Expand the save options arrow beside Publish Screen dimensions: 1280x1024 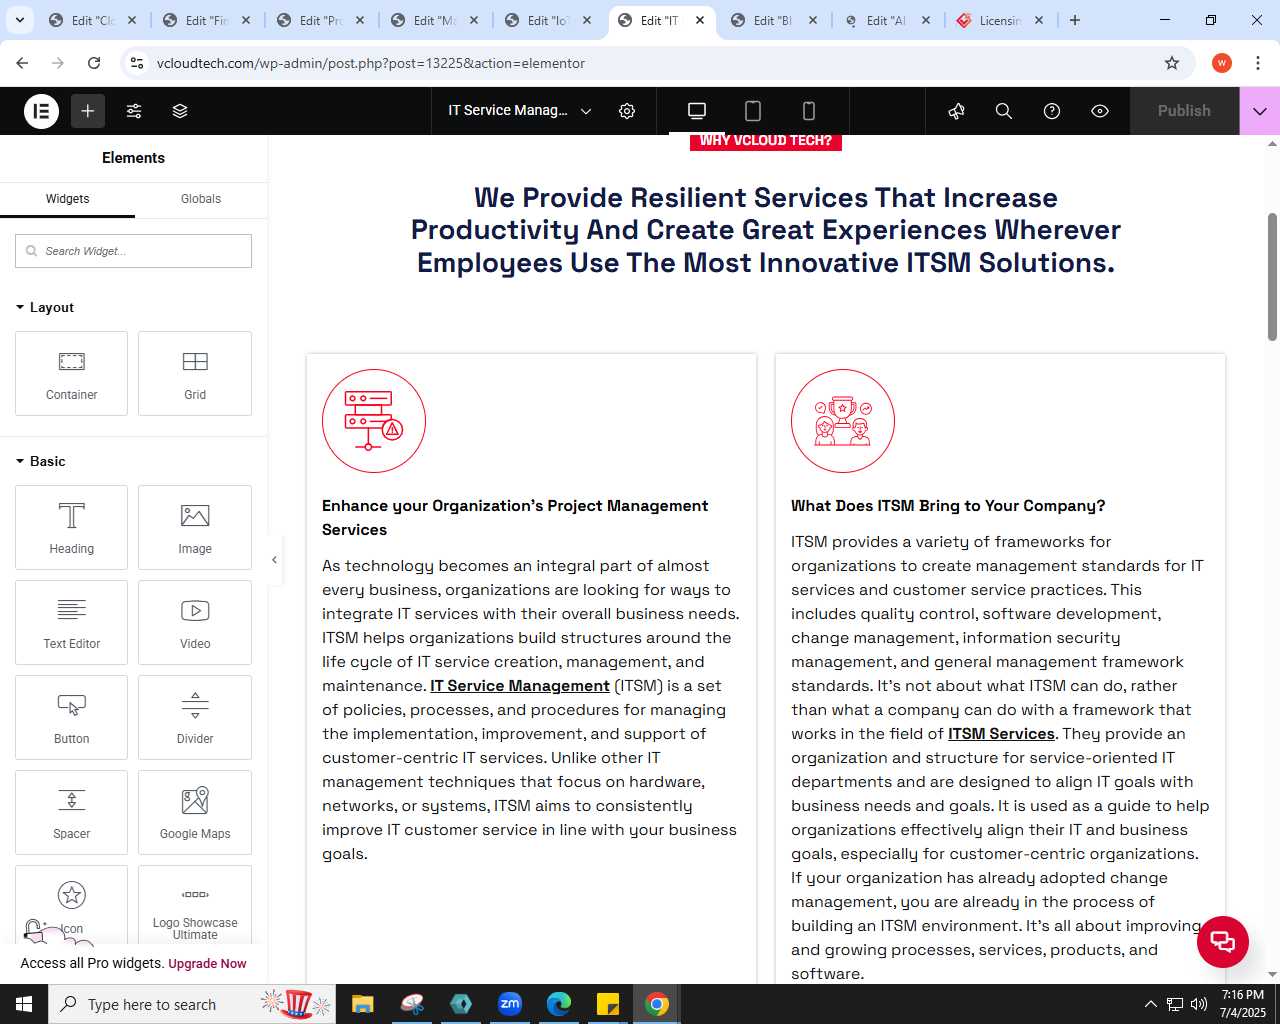click(x=1260, y=111)
